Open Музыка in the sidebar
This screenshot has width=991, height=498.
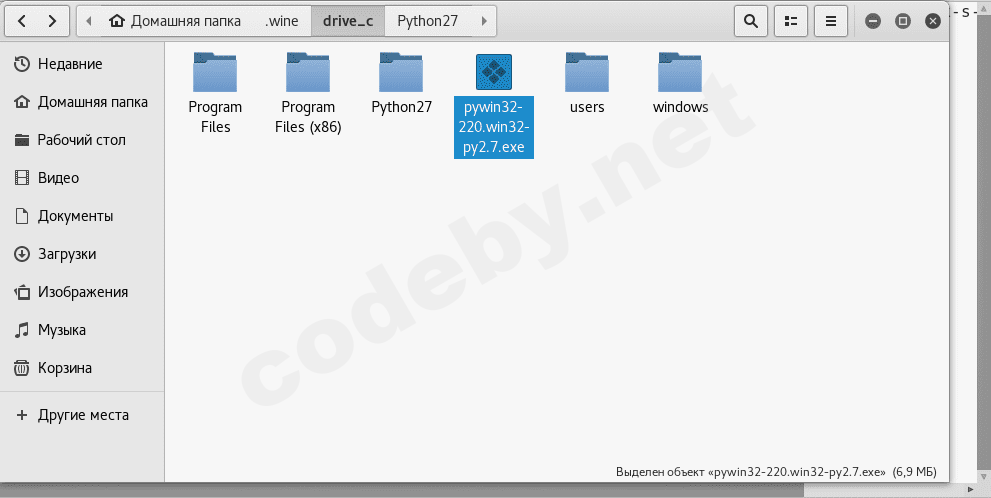pos(82,329)
